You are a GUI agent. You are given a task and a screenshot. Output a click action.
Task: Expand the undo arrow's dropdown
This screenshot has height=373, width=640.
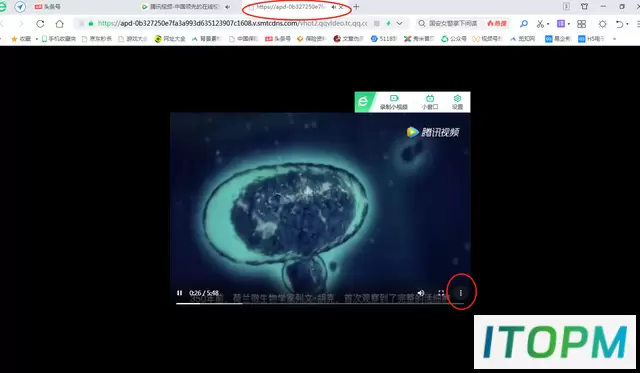coord(628,24)
